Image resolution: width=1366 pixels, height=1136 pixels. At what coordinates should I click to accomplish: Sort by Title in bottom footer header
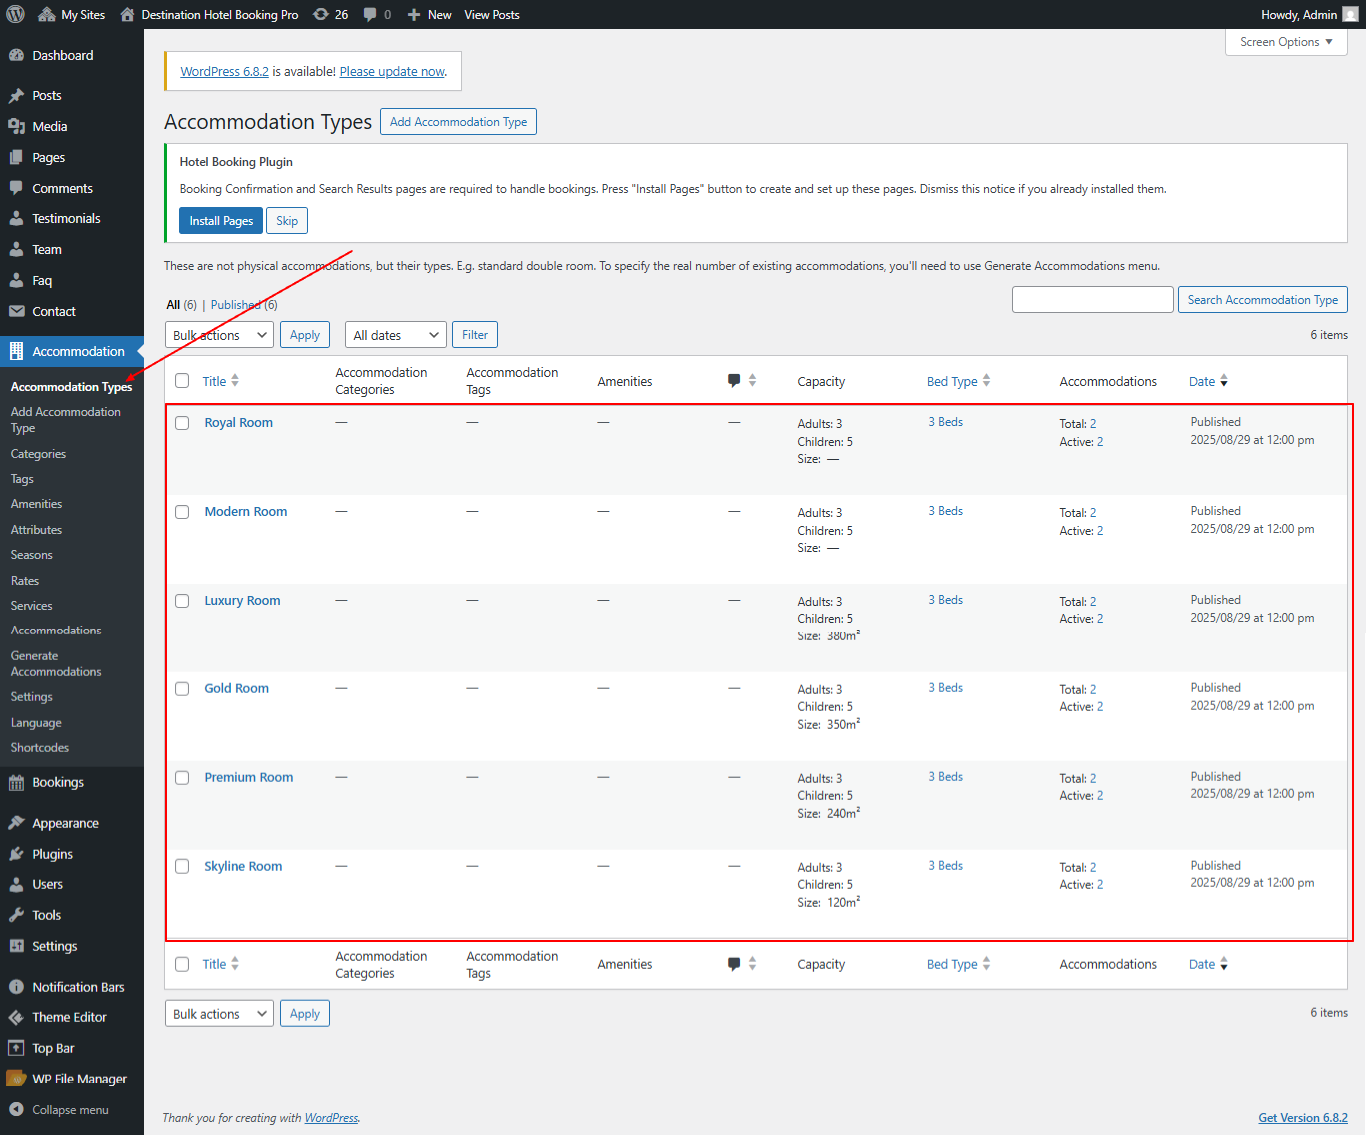[220, 964]
